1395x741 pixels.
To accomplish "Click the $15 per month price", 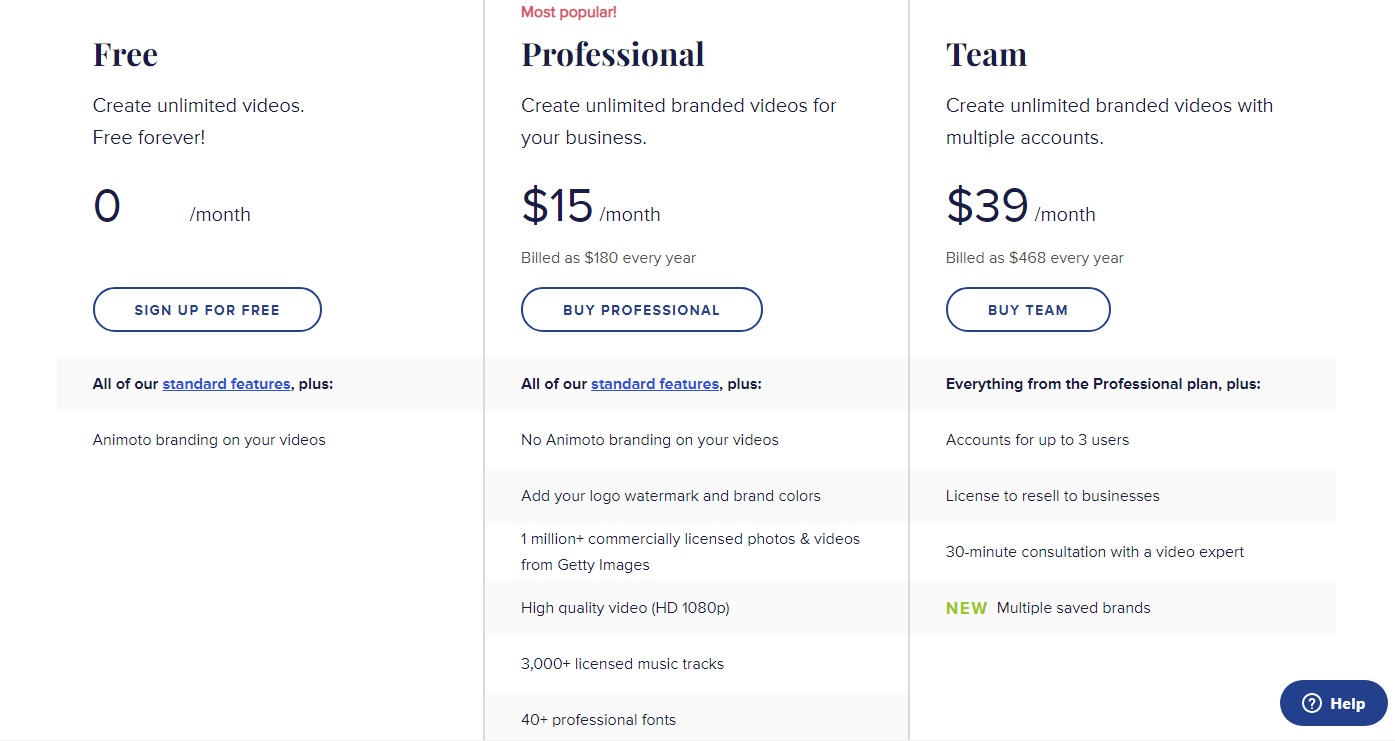I will (x=590, y=206).
